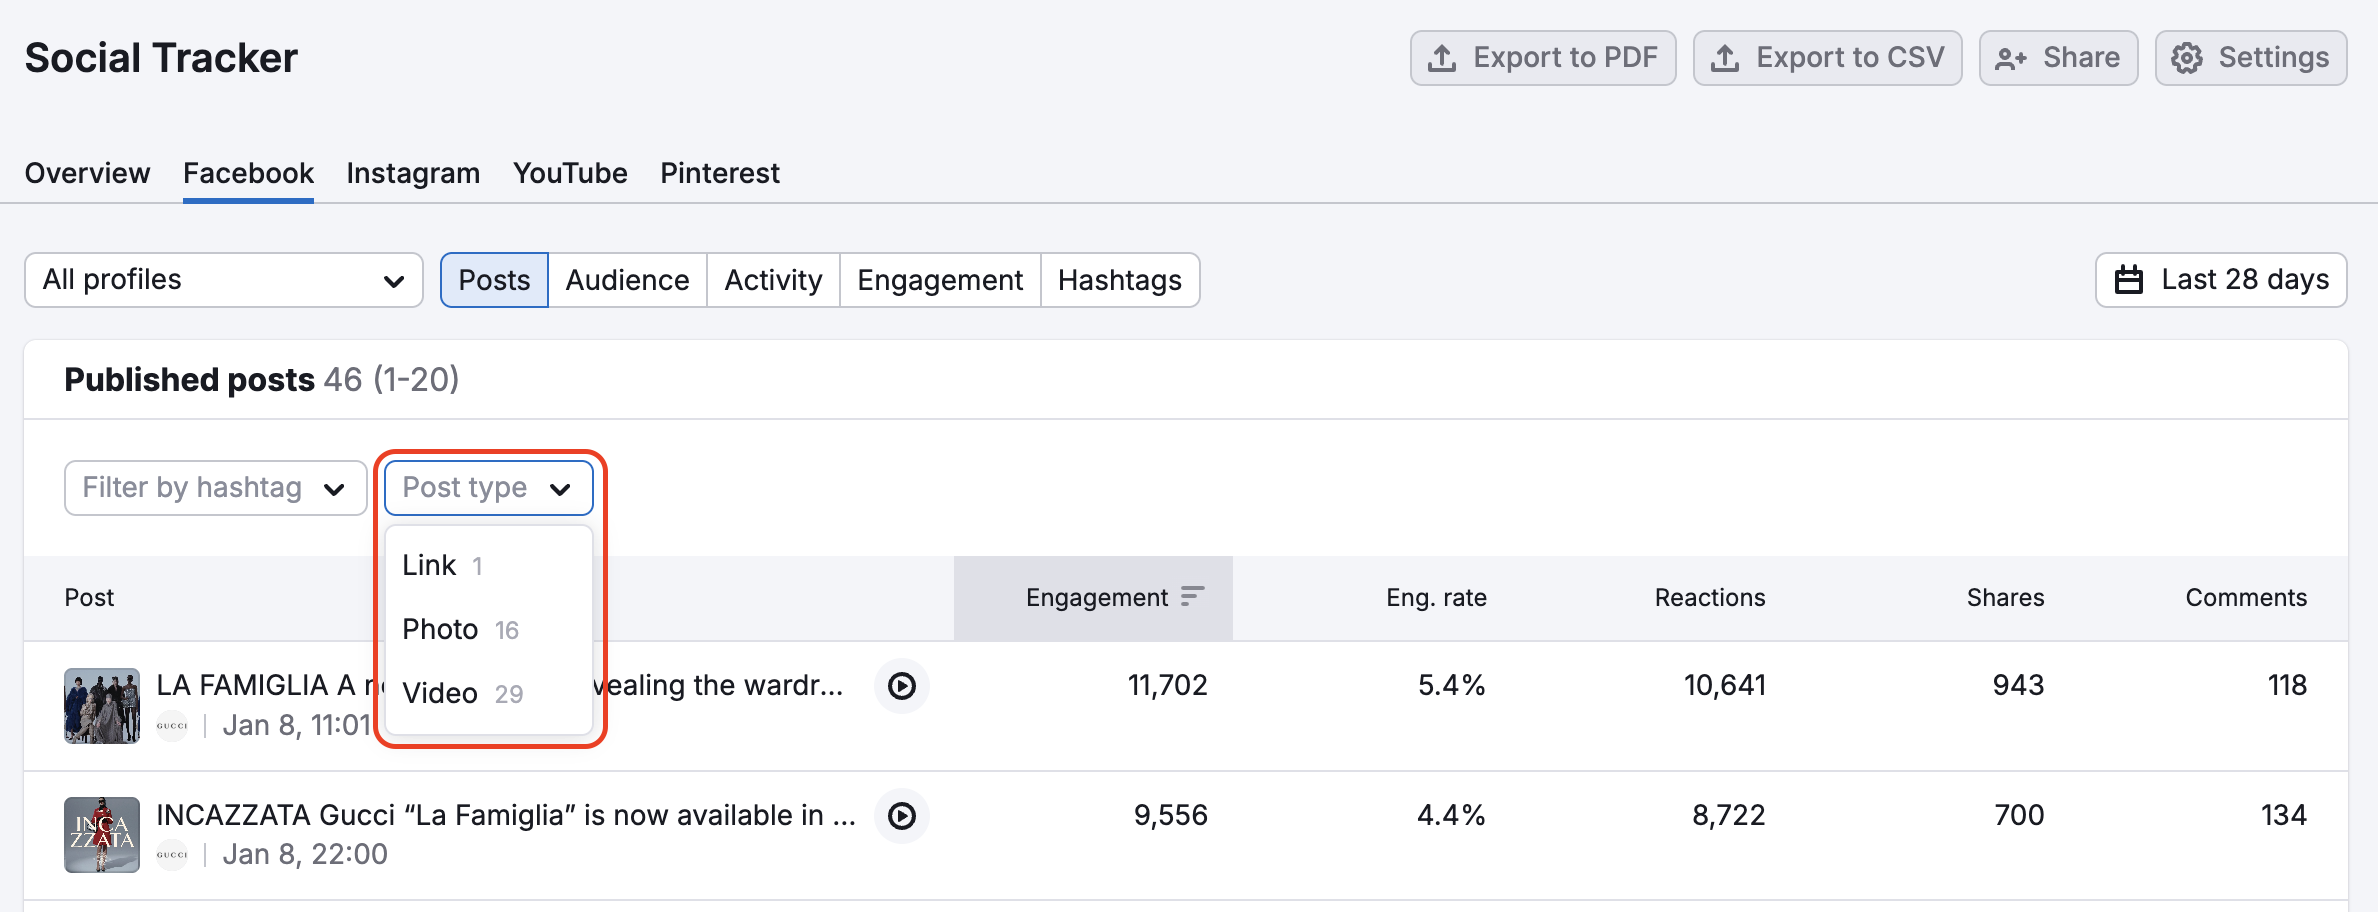
Task: Open Settings using the gear icon
Action: (2186, 57)
